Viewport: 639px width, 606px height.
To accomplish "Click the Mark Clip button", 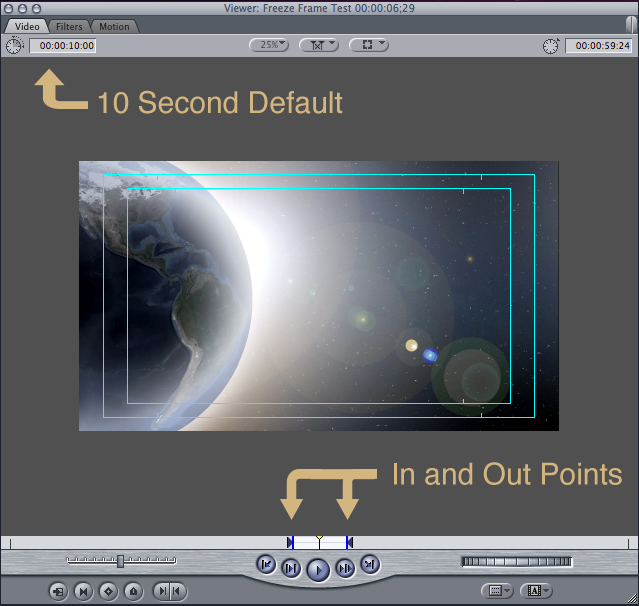I will 84,591.
